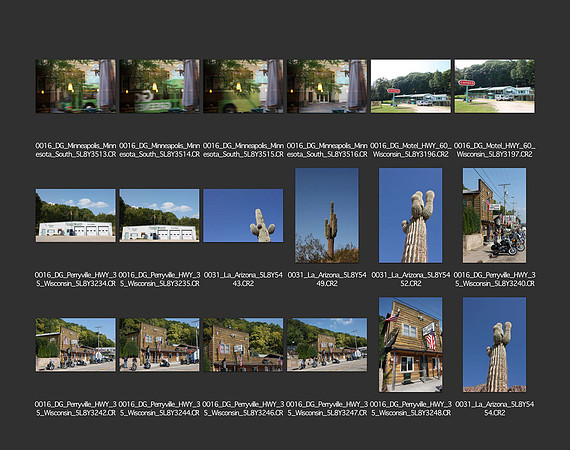Select the Motel HWY 60 5L8Y3196 thumbnail

click(411, 87)
